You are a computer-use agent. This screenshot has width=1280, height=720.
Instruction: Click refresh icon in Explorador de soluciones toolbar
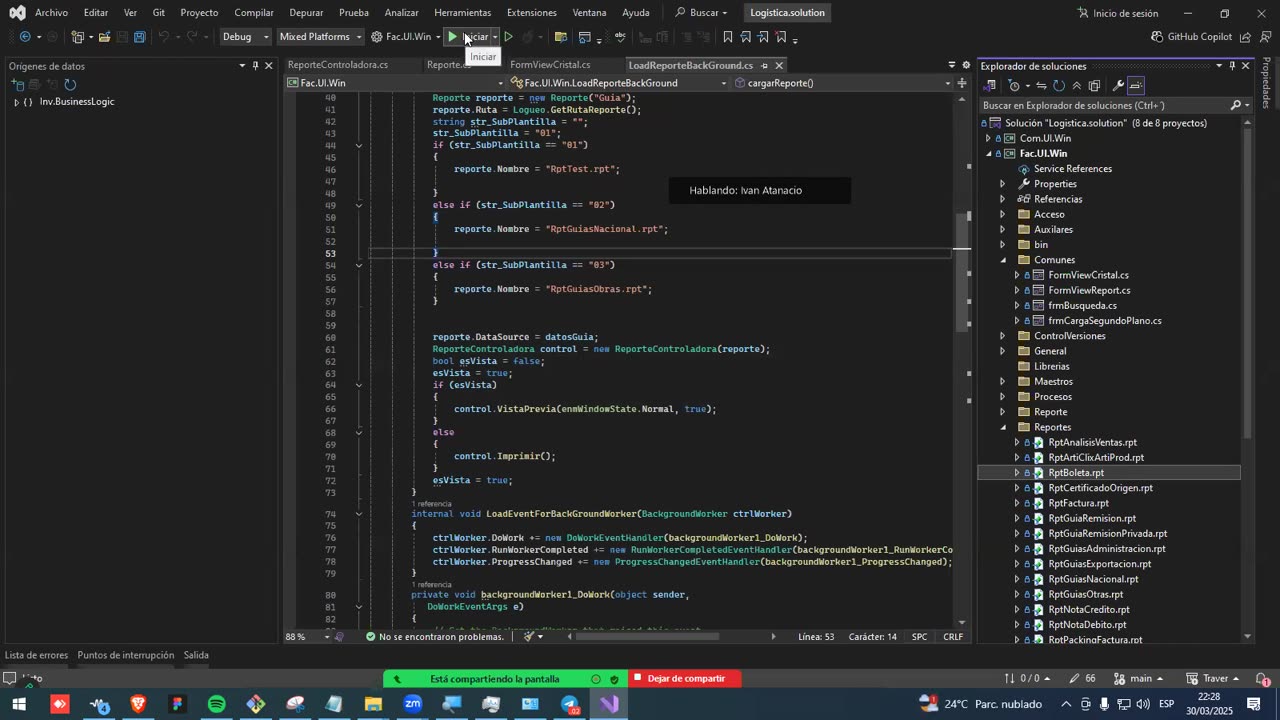coord(1059,86)
